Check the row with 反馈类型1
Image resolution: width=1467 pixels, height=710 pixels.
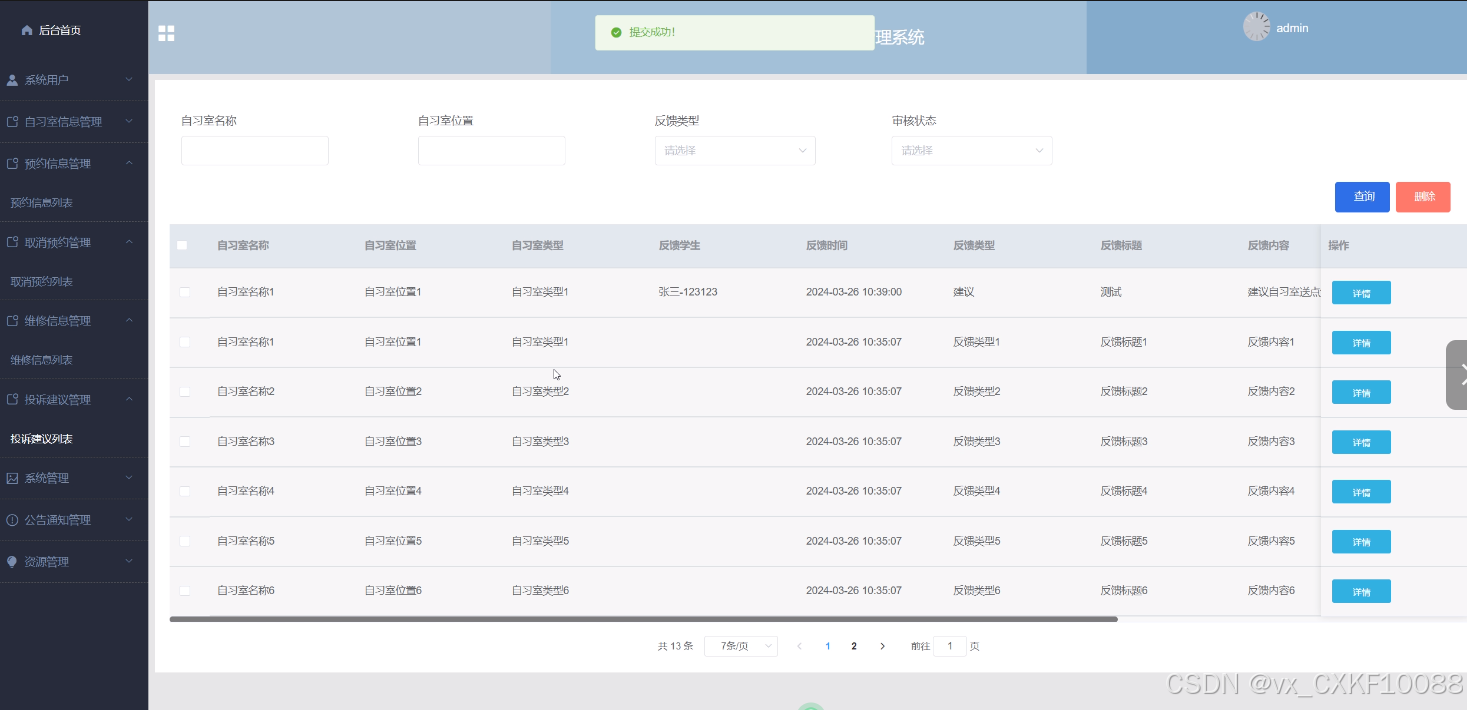click(184, 342)
